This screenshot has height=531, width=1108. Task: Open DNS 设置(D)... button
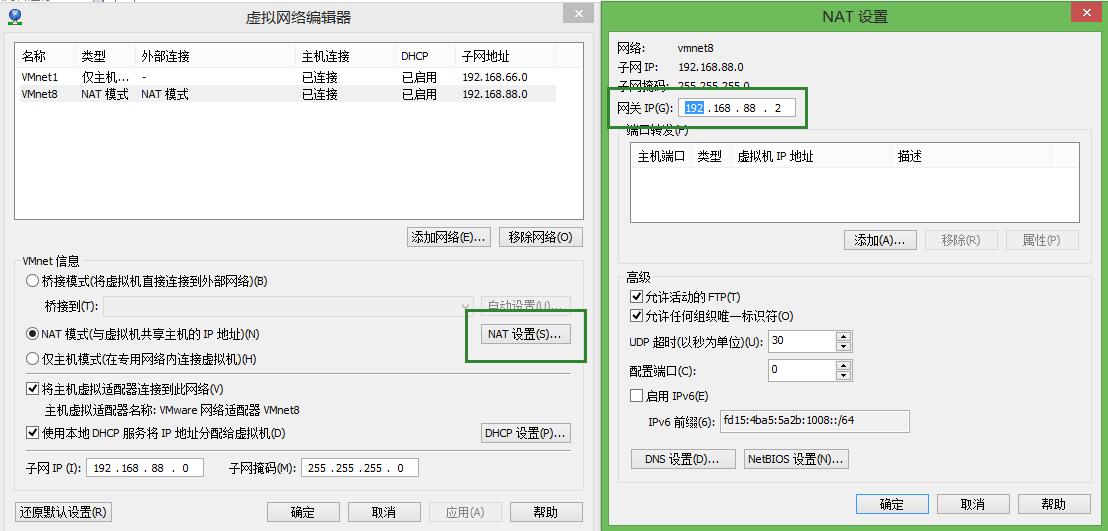683,460
